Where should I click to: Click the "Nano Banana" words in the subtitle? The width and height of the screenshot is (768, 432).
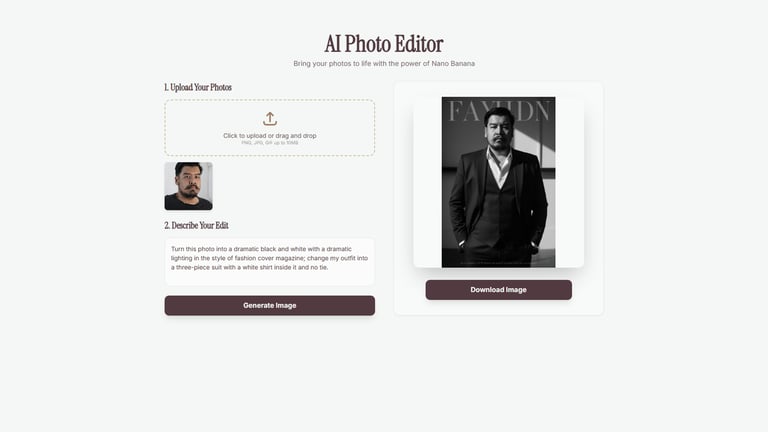(x=453, y=64)
